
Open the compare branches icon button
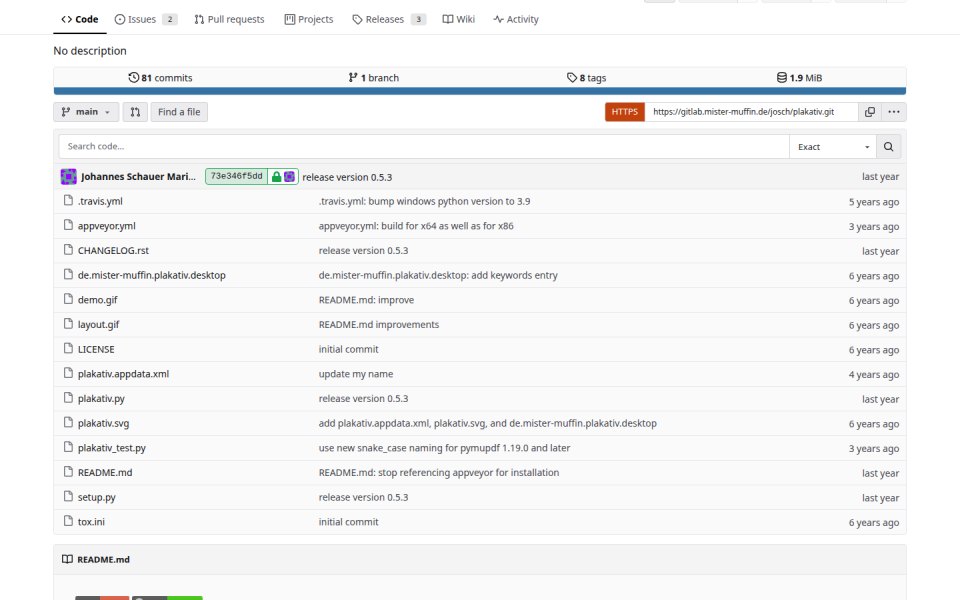tap(135, 112)
